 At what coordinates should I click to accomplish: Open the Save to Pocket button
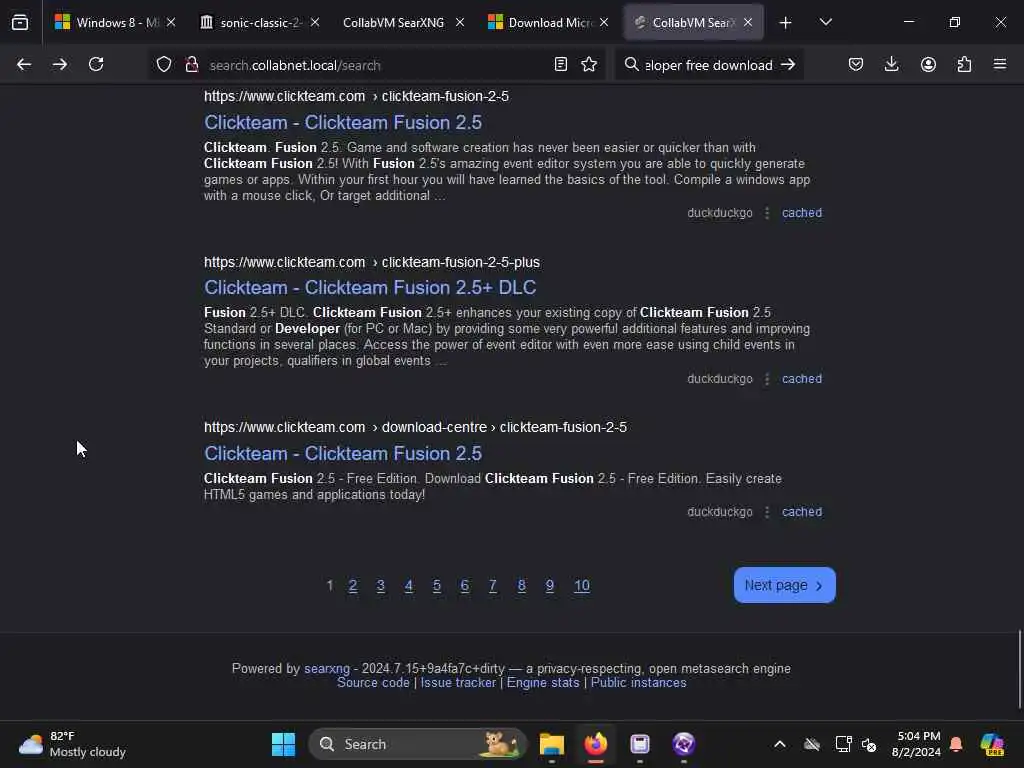[856, 65]
